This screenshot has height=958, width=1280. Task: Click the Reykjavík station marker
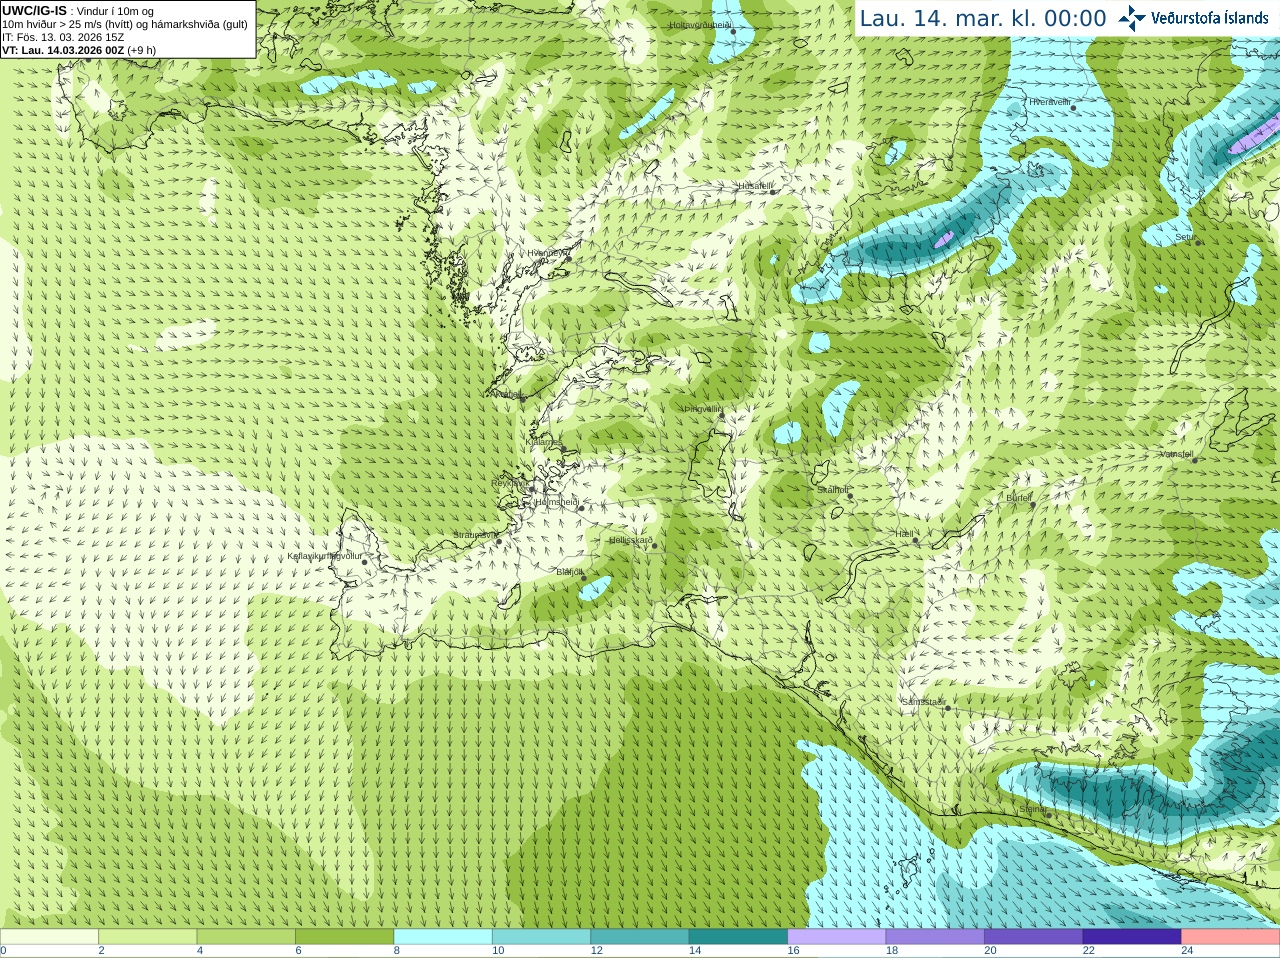(530, 490)
